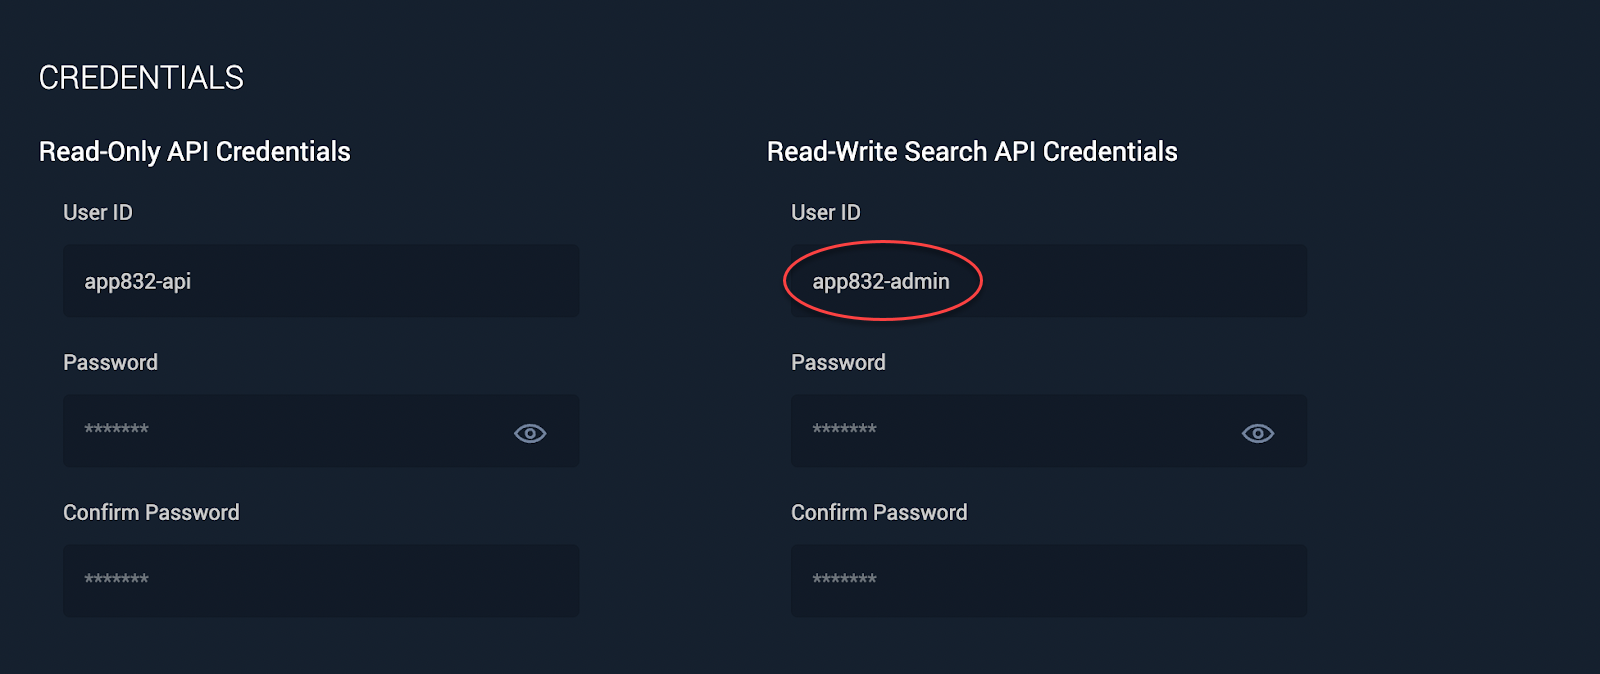
Task: Click the User ID label under Read-Only credentials
Action: 98,212
